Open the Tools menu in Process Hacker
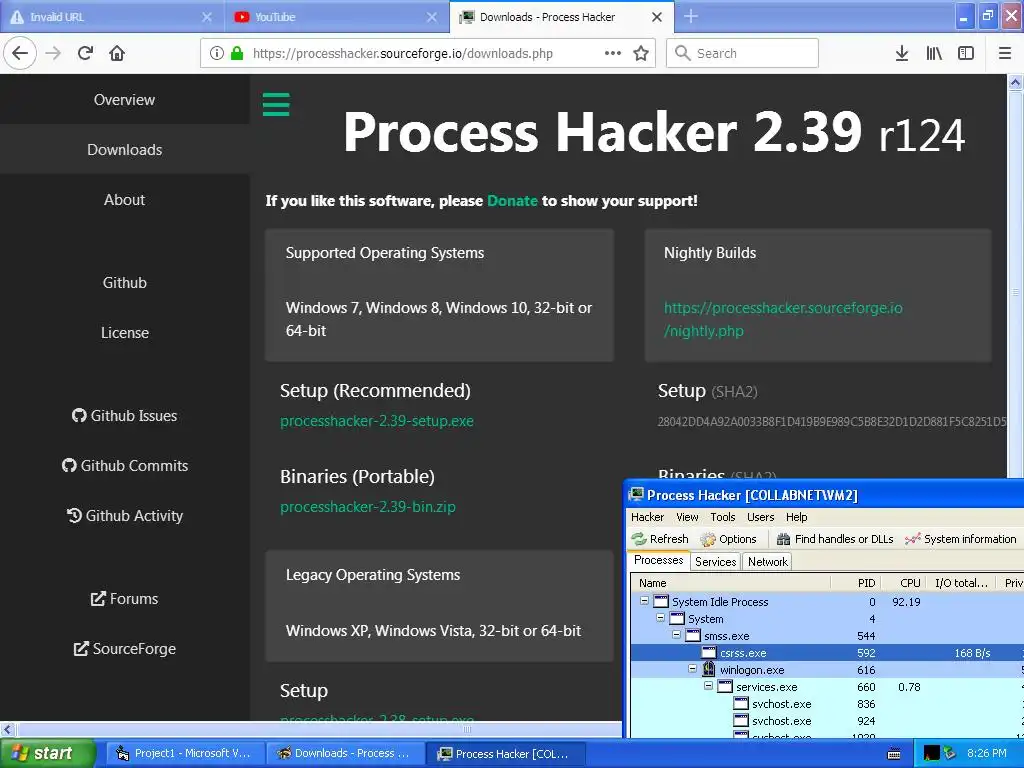 coord(723,517)
